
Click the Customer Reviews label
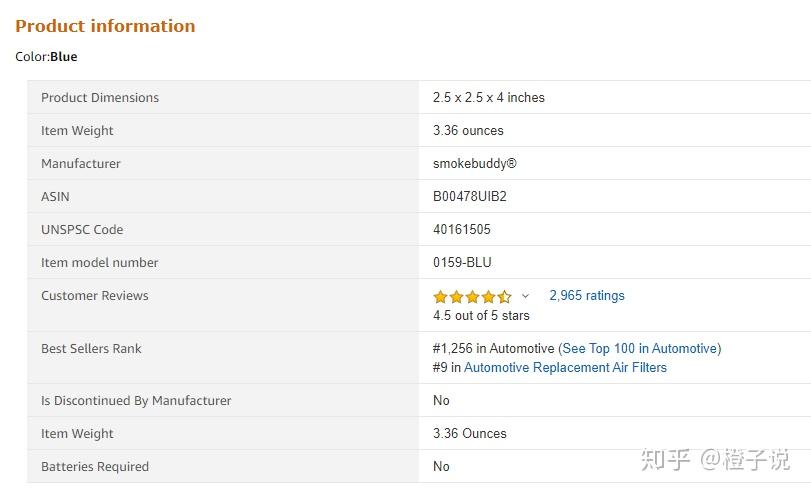point(94,295)
